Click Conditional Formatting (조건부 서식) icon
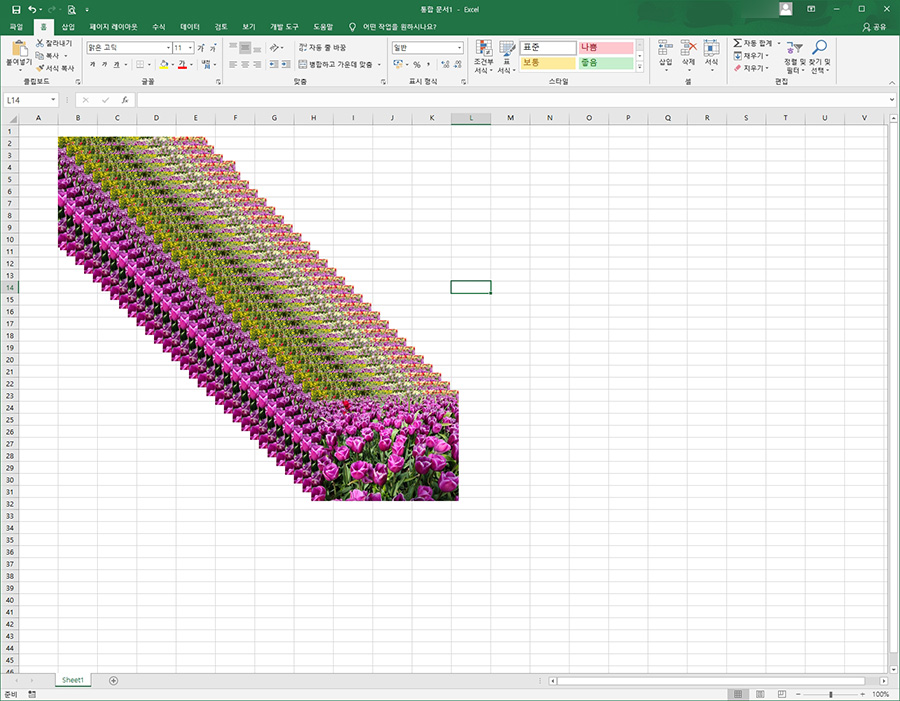The height and width of the screenshot is (701, 900). 484,48
